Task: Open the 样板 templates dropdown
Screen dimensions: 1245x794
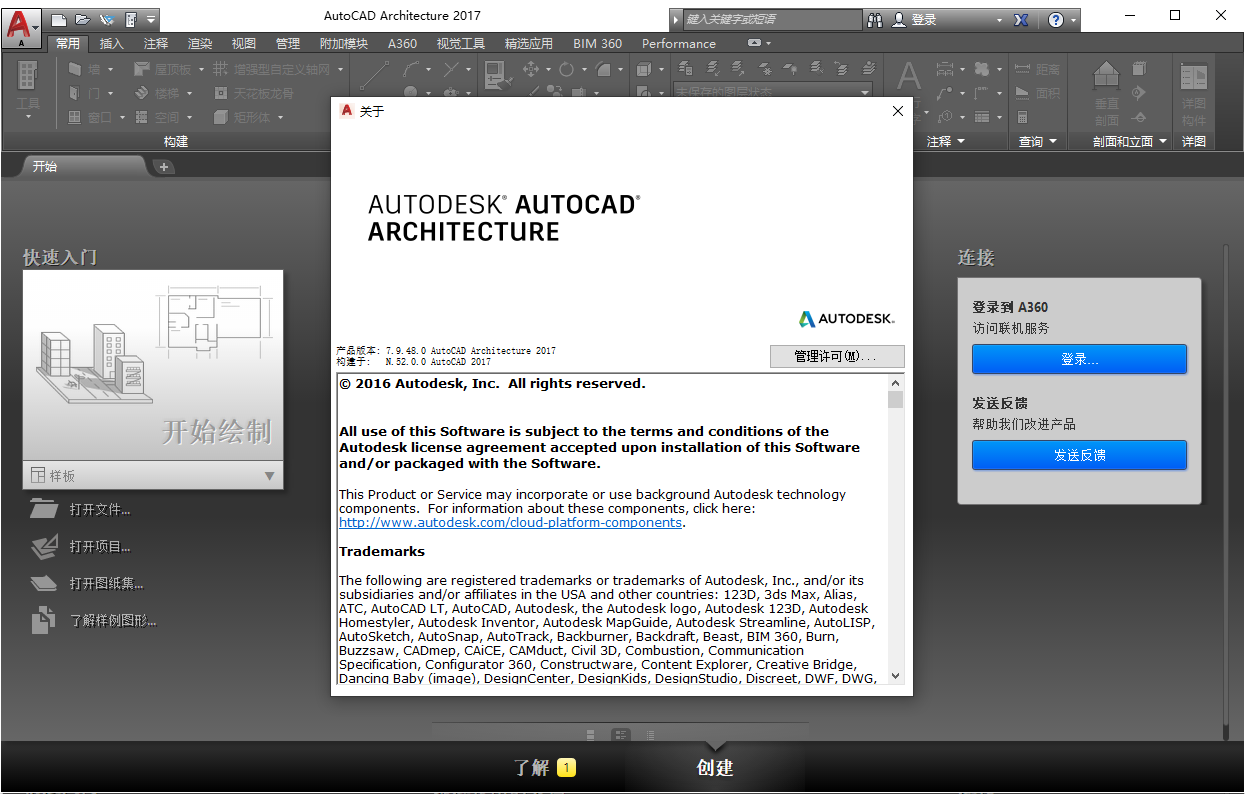Action: [266, 475]
